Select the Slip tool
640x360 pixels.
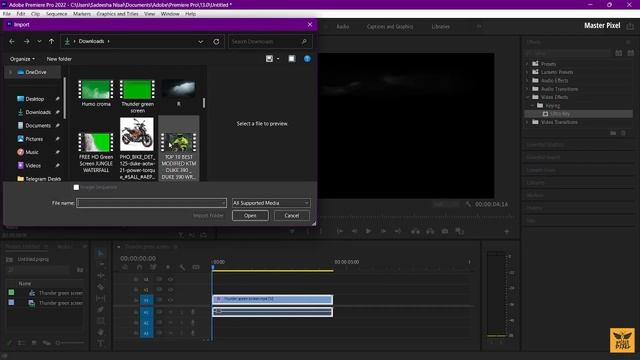[x=100, y=298]
